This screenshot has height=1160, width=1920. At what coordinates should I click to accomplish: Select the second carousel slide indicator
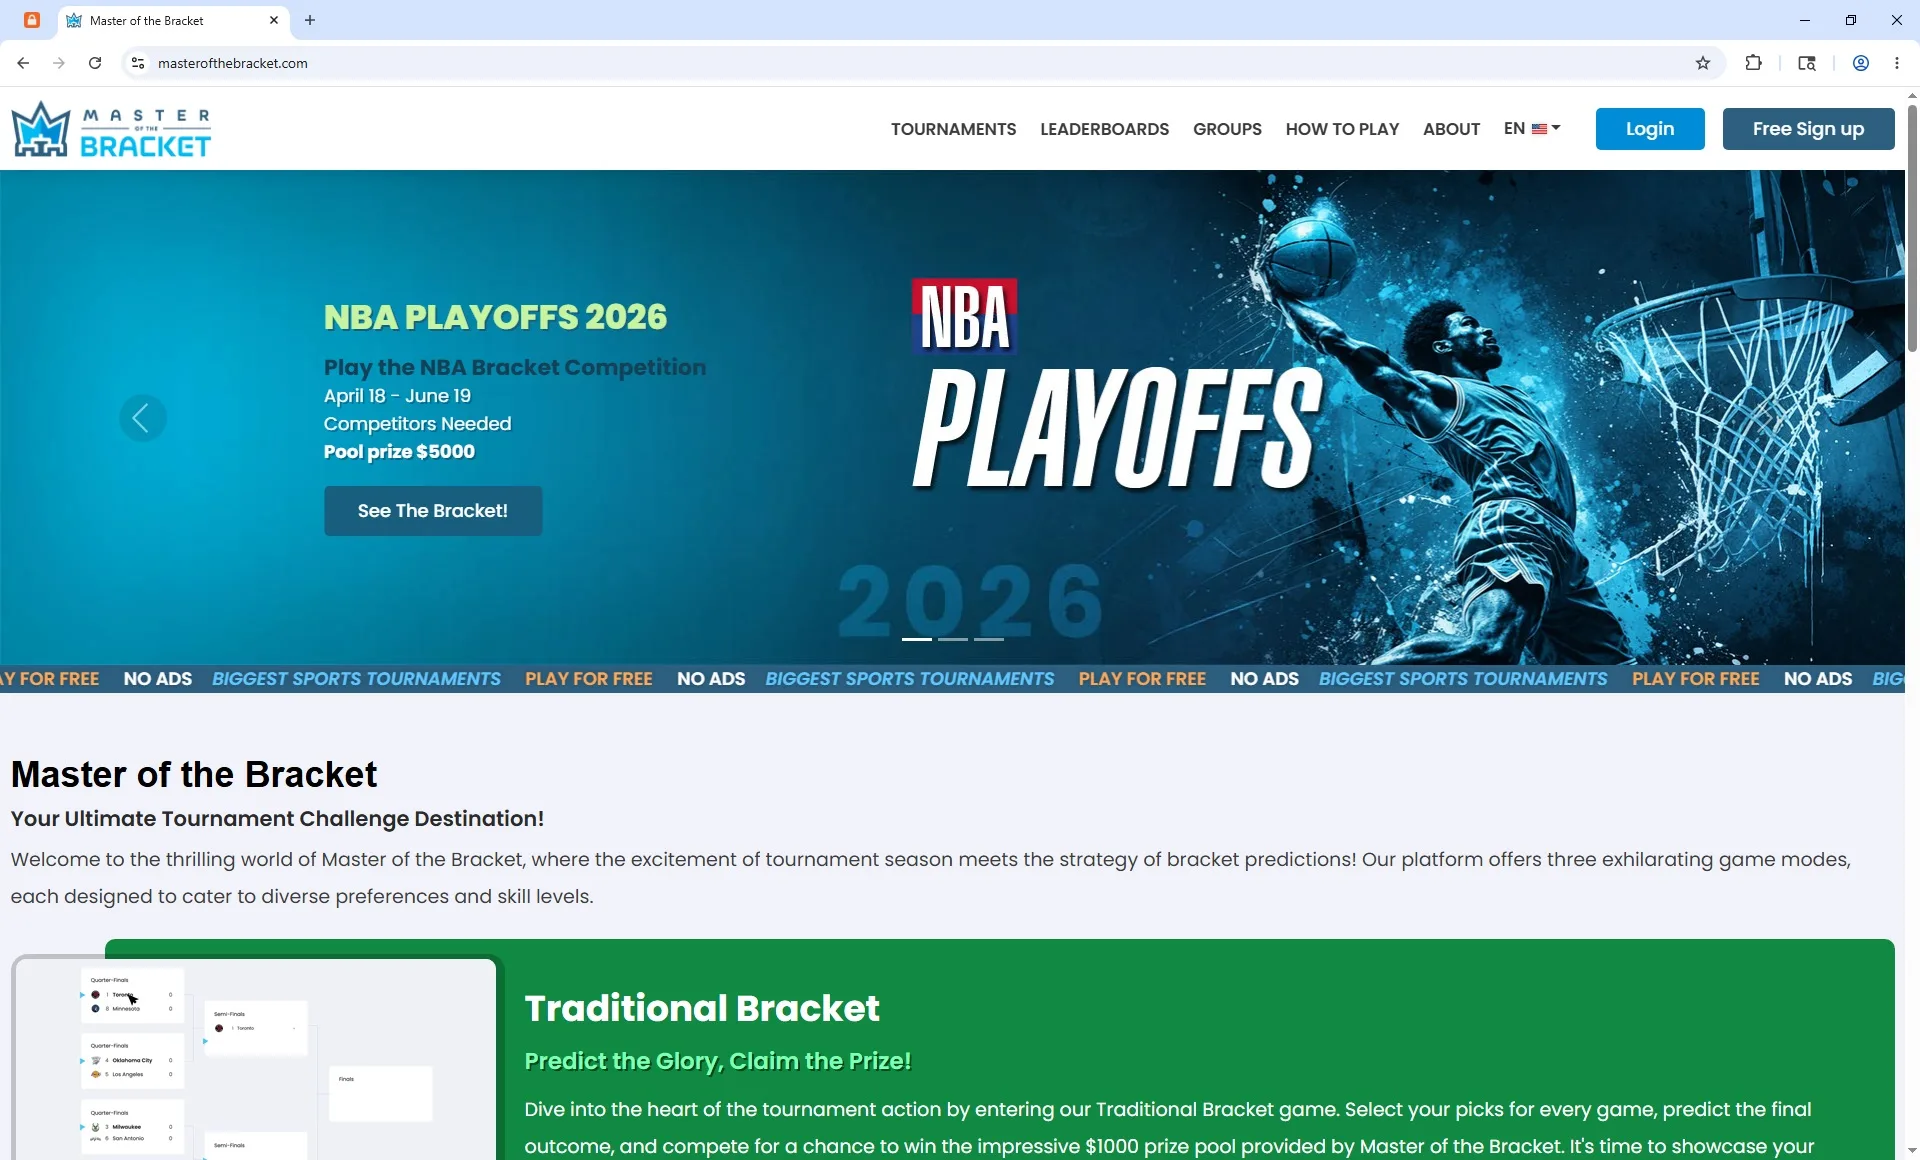coord(953,639)
